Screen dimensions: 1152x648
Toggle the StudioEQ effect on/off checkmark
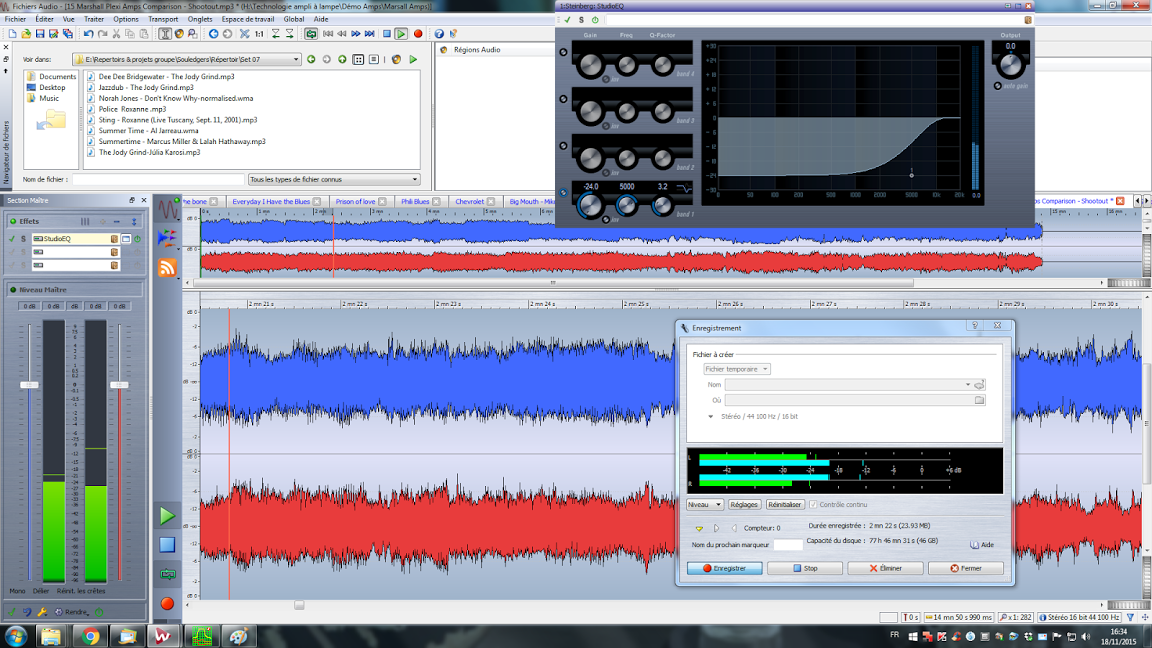12,239
